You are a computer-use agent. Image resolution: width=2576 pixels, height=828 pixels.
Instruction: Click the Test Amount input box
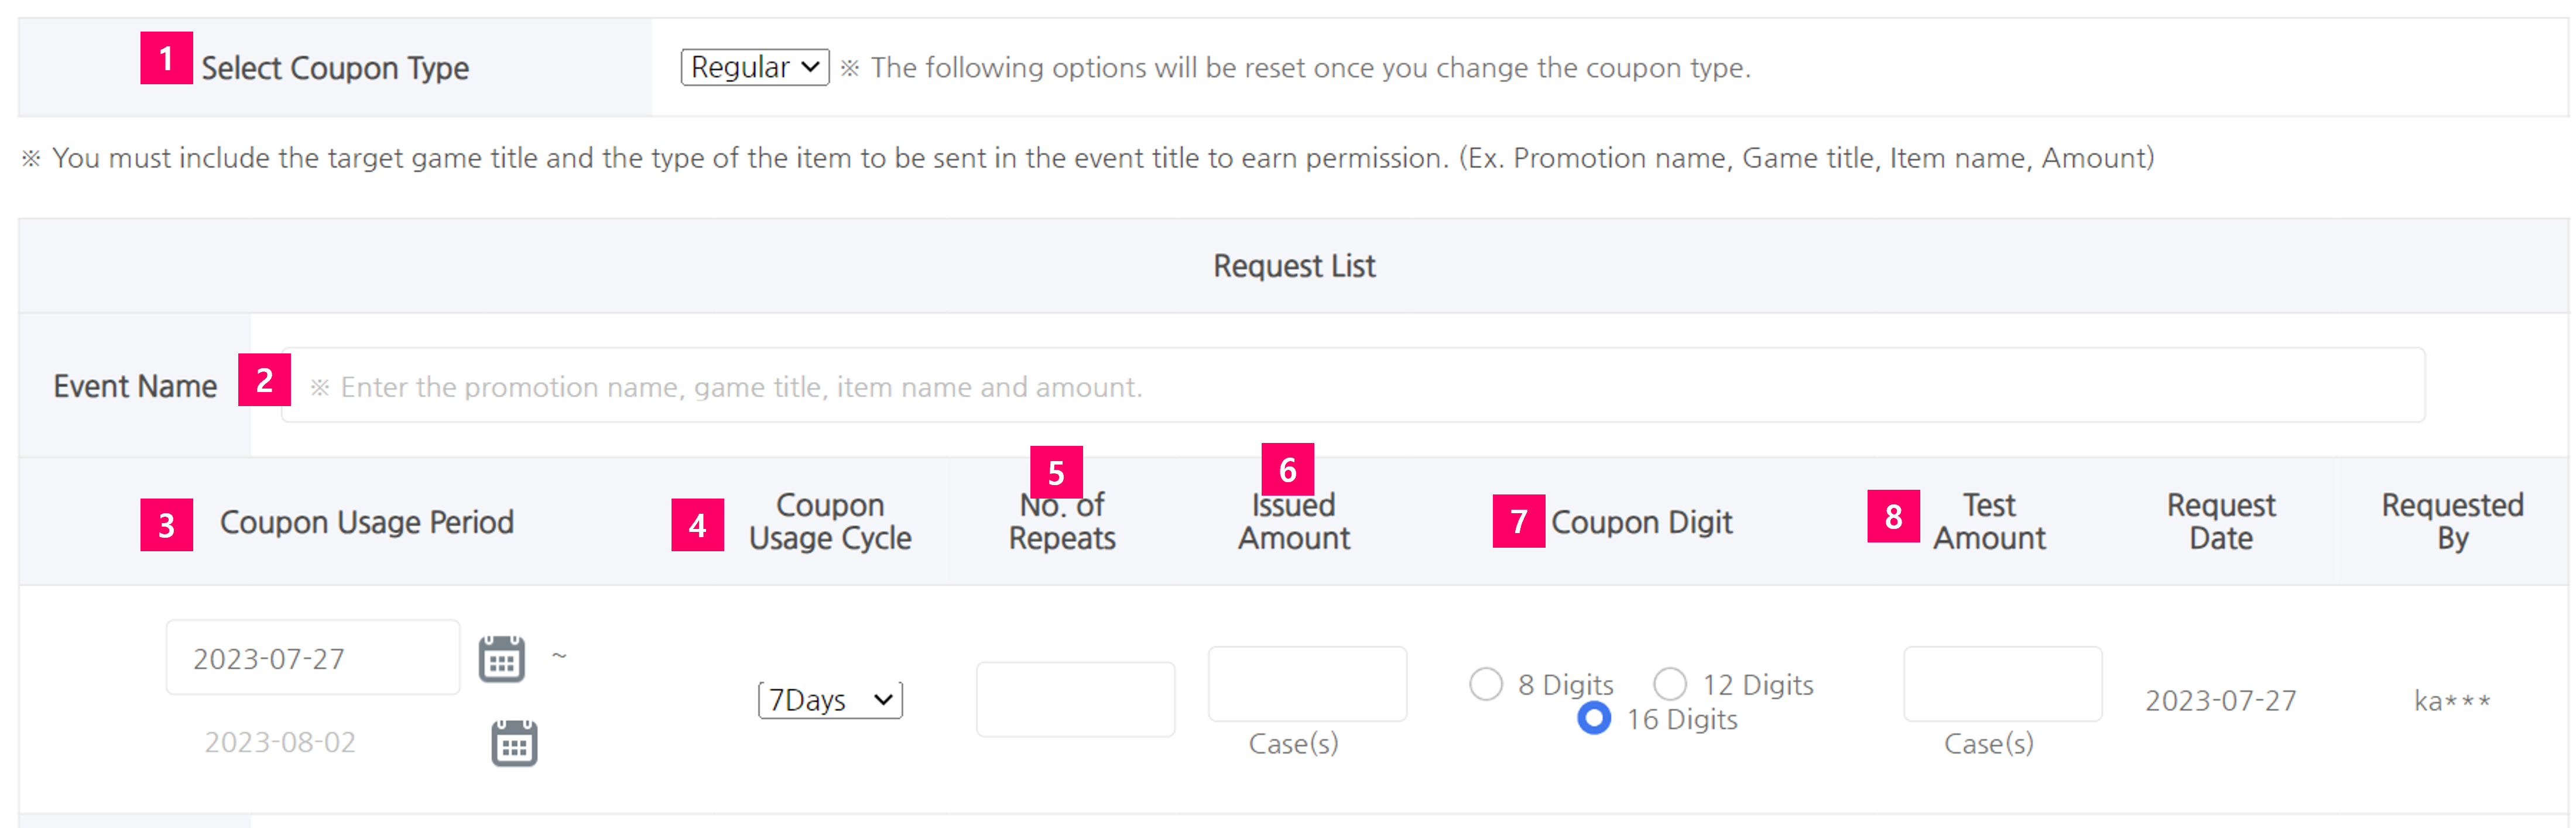click(2002, 684)
